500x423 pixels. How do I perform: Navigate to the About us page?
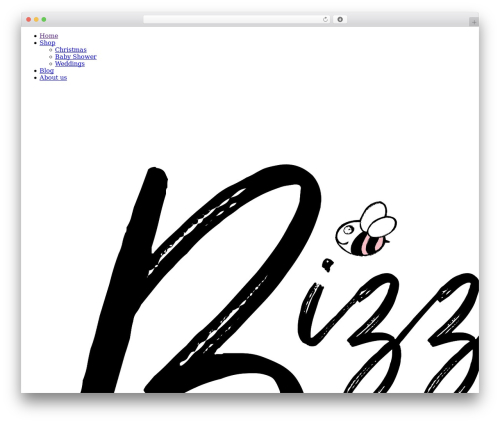(x=53, y=78)
